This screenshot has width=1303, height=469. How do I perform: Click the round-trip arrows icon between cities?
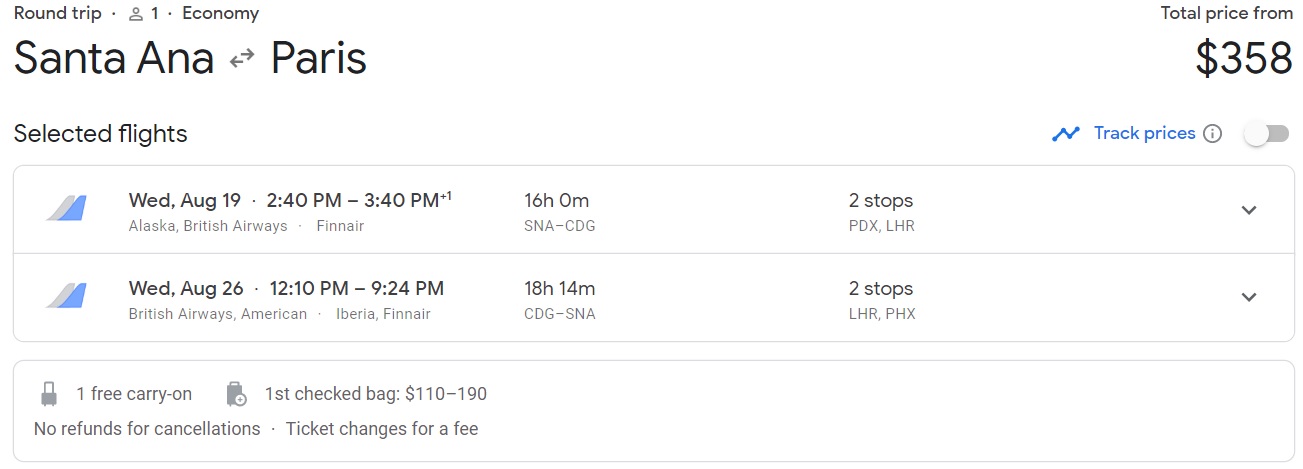[x=242, y=59]
